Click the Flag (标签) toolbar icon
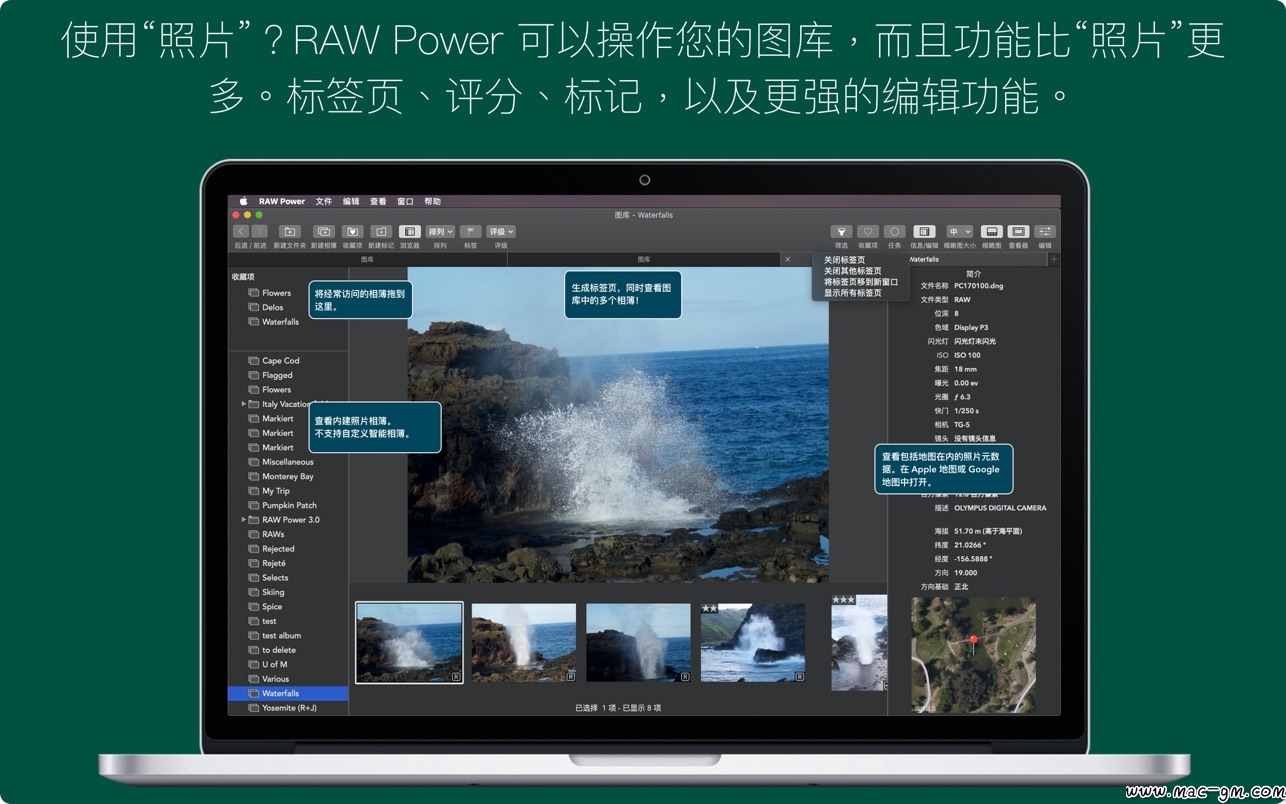Screen dimensions: 1286x804 pyautogui.click(x=470, y=232)
